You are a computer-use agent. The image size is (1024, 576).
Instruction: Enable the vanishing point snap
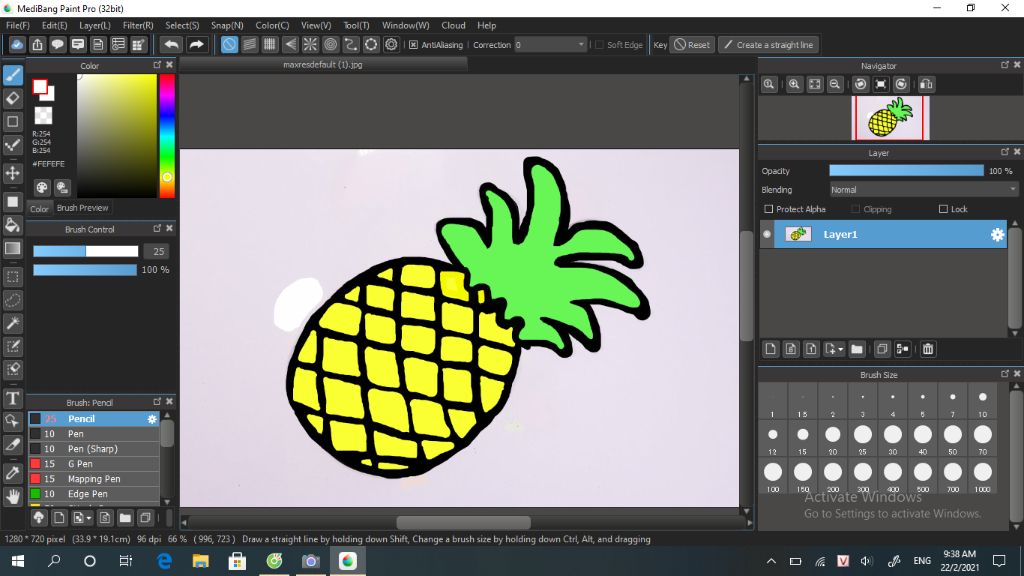click(x=290, y=44)
